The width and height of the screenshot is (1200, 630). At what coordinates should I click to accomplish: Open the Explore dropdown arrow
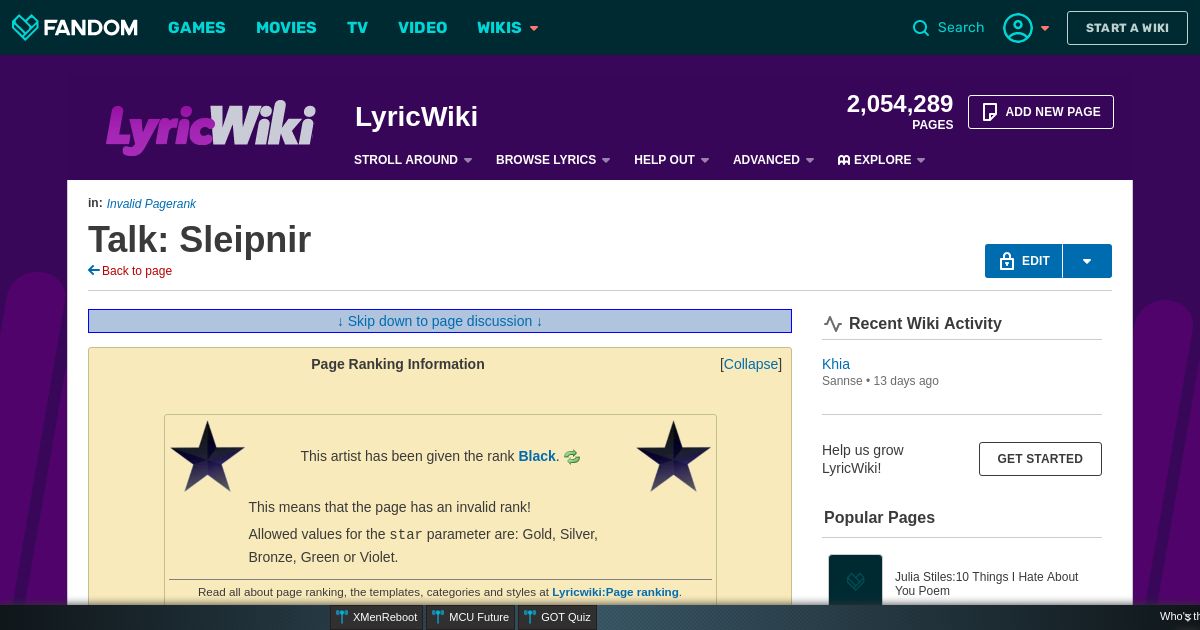click(x=921, y=160)
